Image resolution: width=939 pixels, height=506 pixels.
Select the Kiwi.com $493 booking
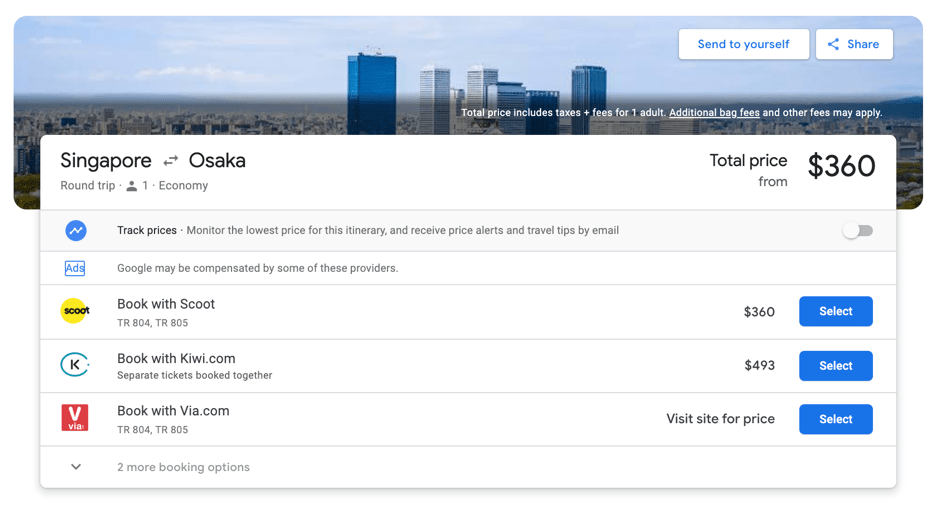pyautogui.click(x=835, y=366)
